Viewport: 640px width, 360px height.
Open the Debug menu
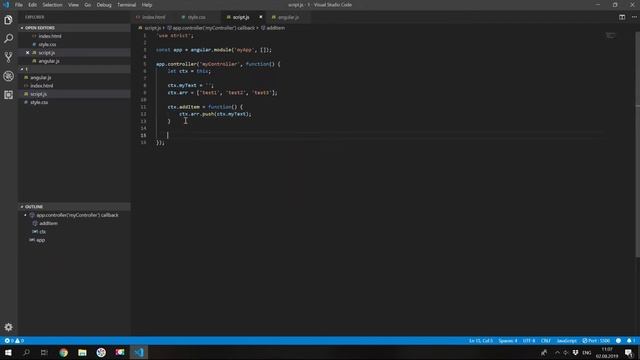tap(104, 5)
